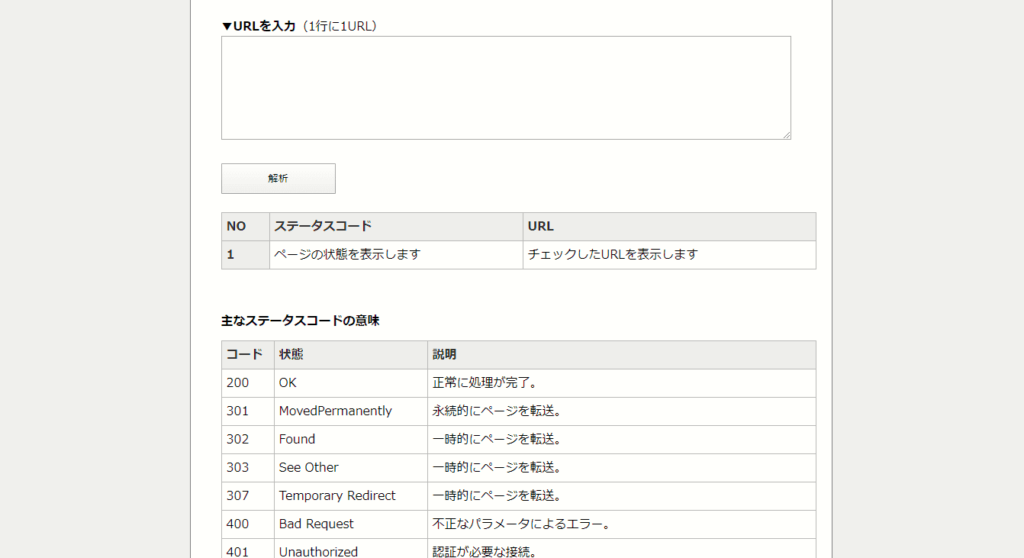Select the 302 row description 一時的にページを転送。
Screen dimensions: 1024x558
pyautogui.click(x=497, y=440)
